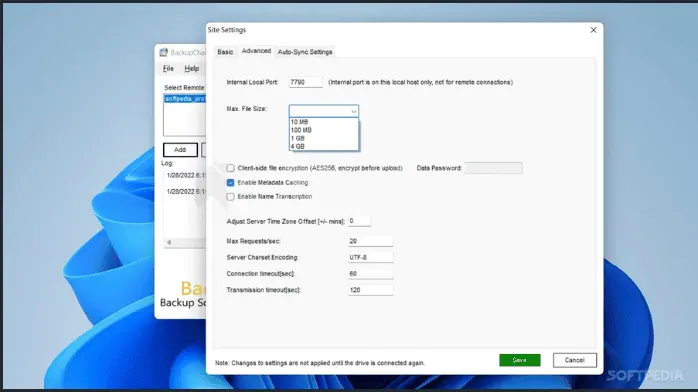Click the Server Charset Encoding field
698x392 pixels.
click(x=370, y=257)
